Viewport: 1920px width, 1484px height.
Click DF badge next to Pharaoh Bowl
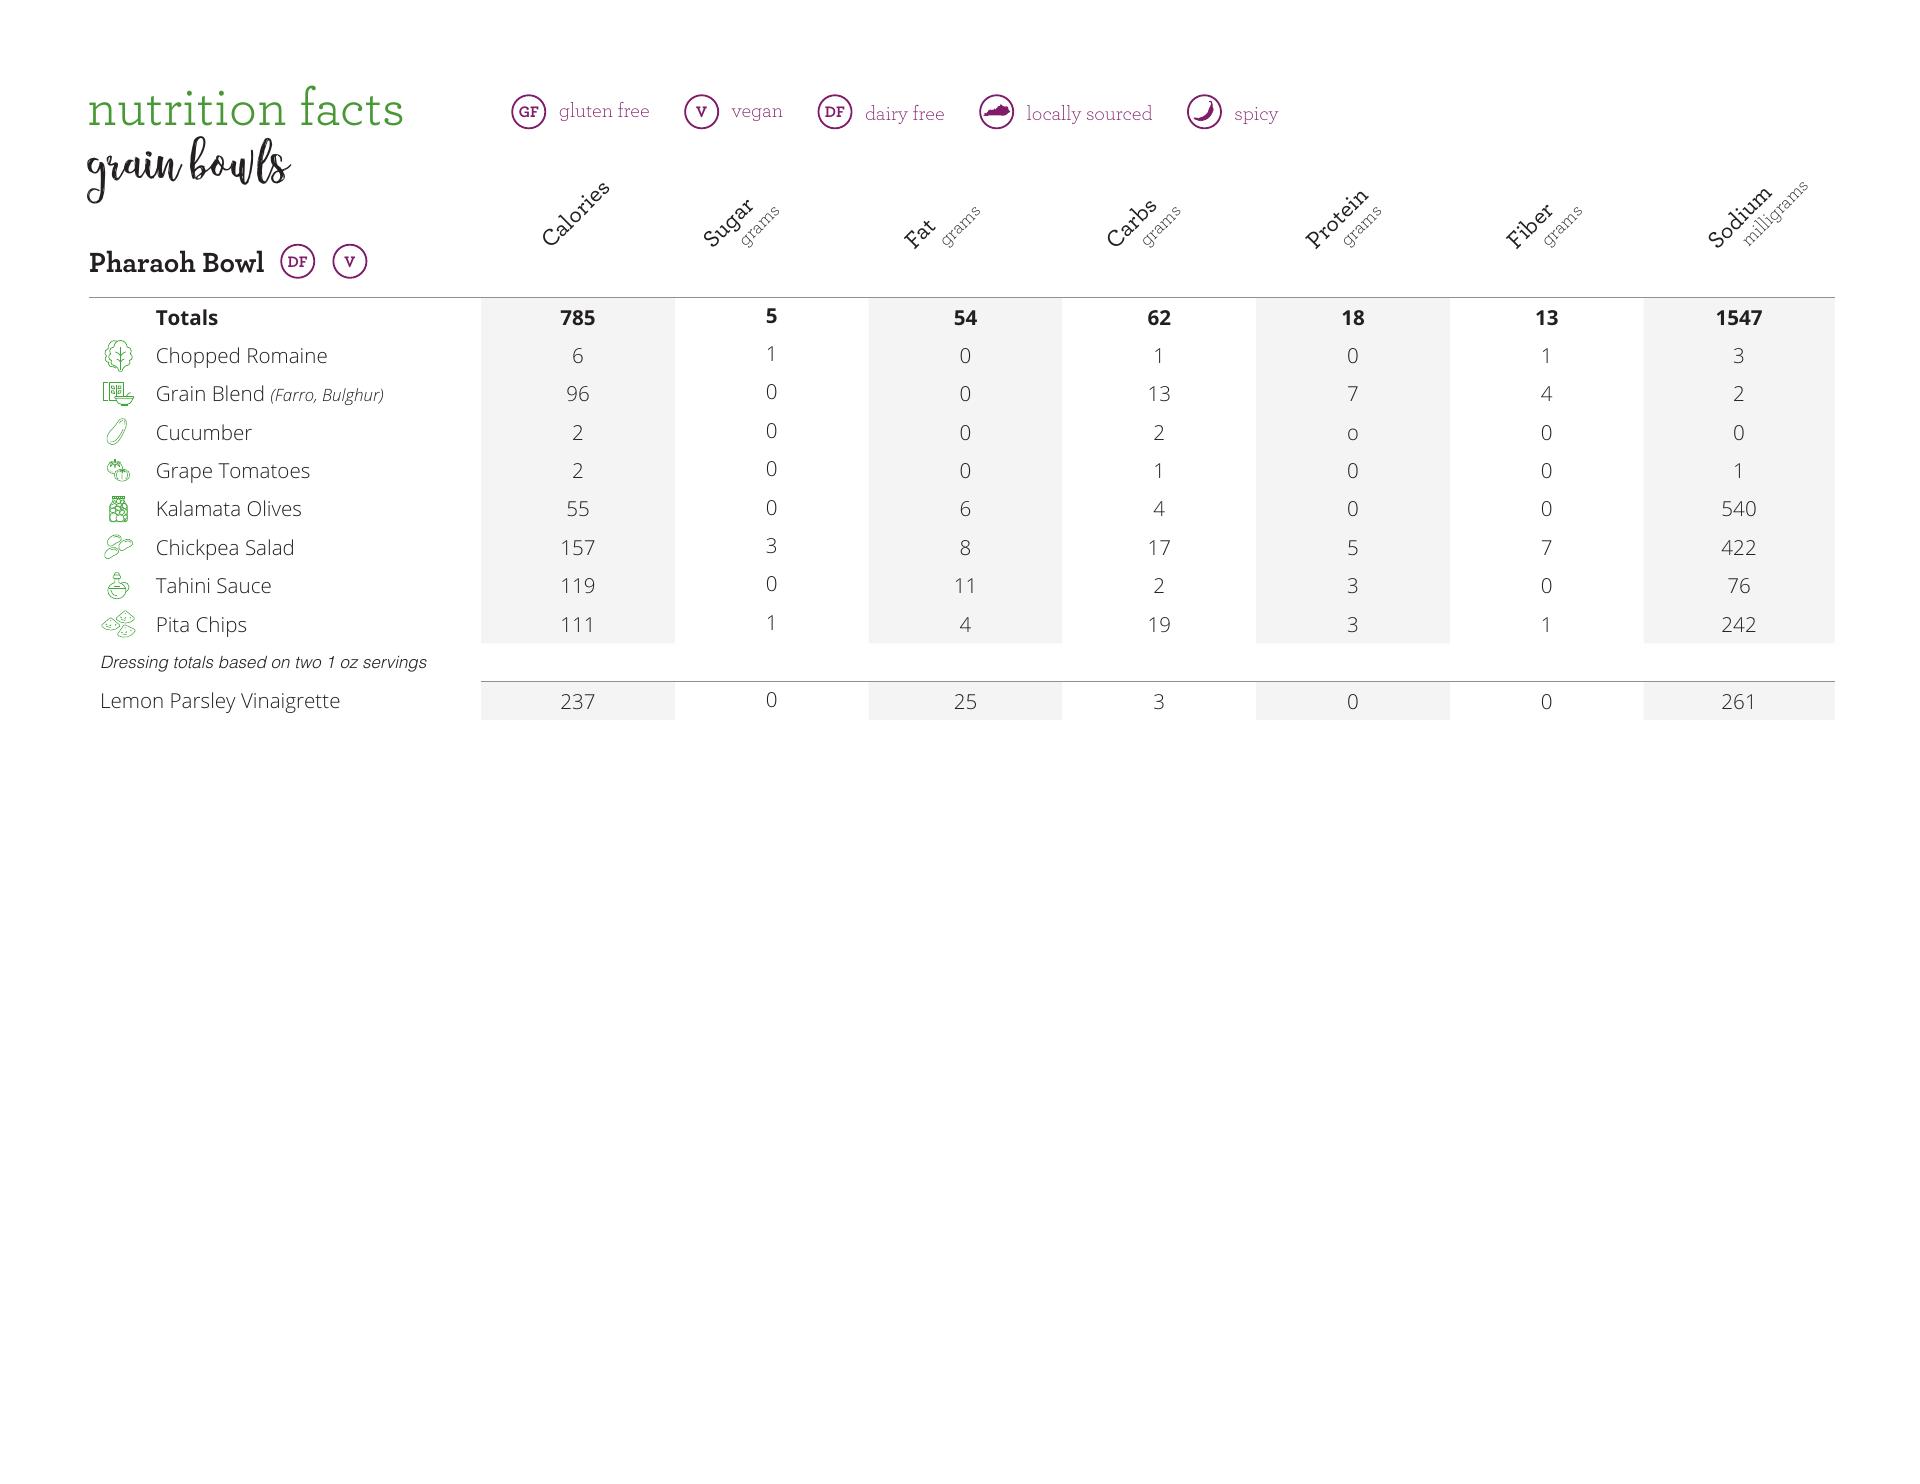(x=297, y=262)
